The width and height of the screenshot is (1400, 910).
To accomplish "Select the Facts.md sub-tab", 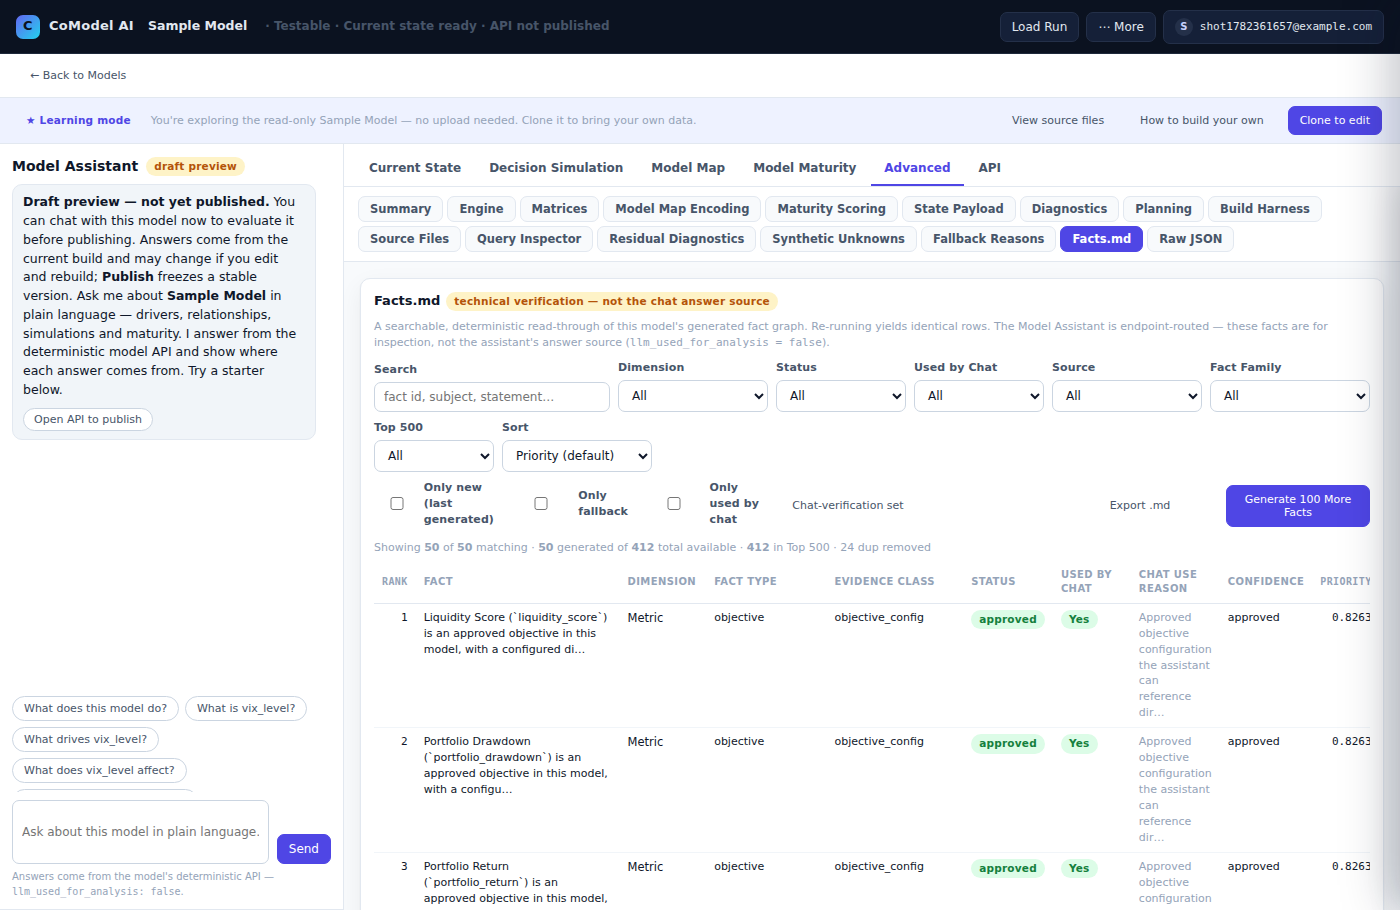I will pyautogui.click(x=1102, y=239).
